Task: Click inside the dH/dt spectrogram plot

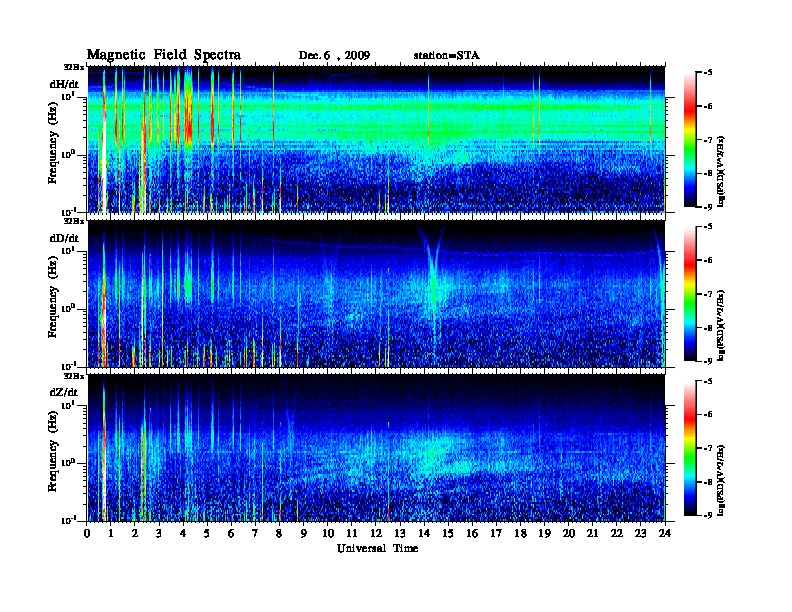Action: pyautogui.click(x=376, y=139)
